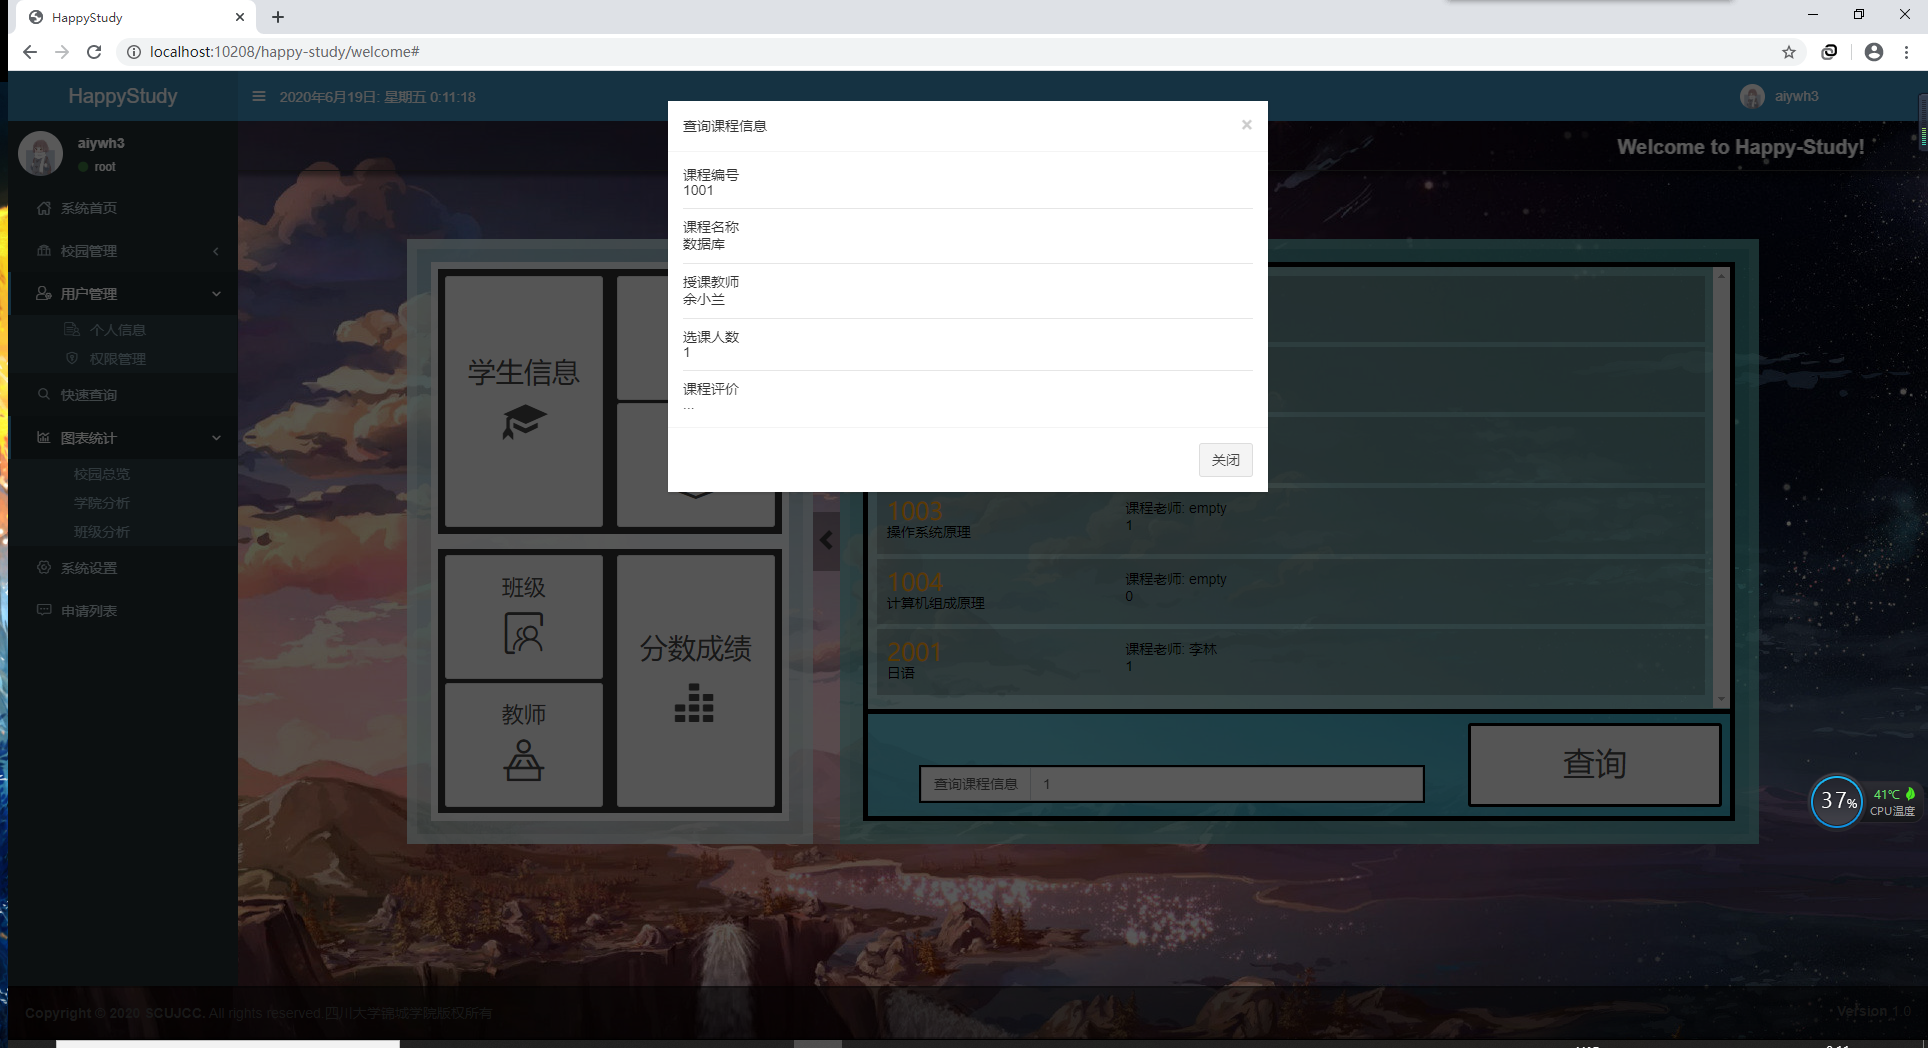Viewport: 1928px width, 1048px height.
Task: Open the aiywh3 header profile avatar
Action: [x=1752, y=96]
